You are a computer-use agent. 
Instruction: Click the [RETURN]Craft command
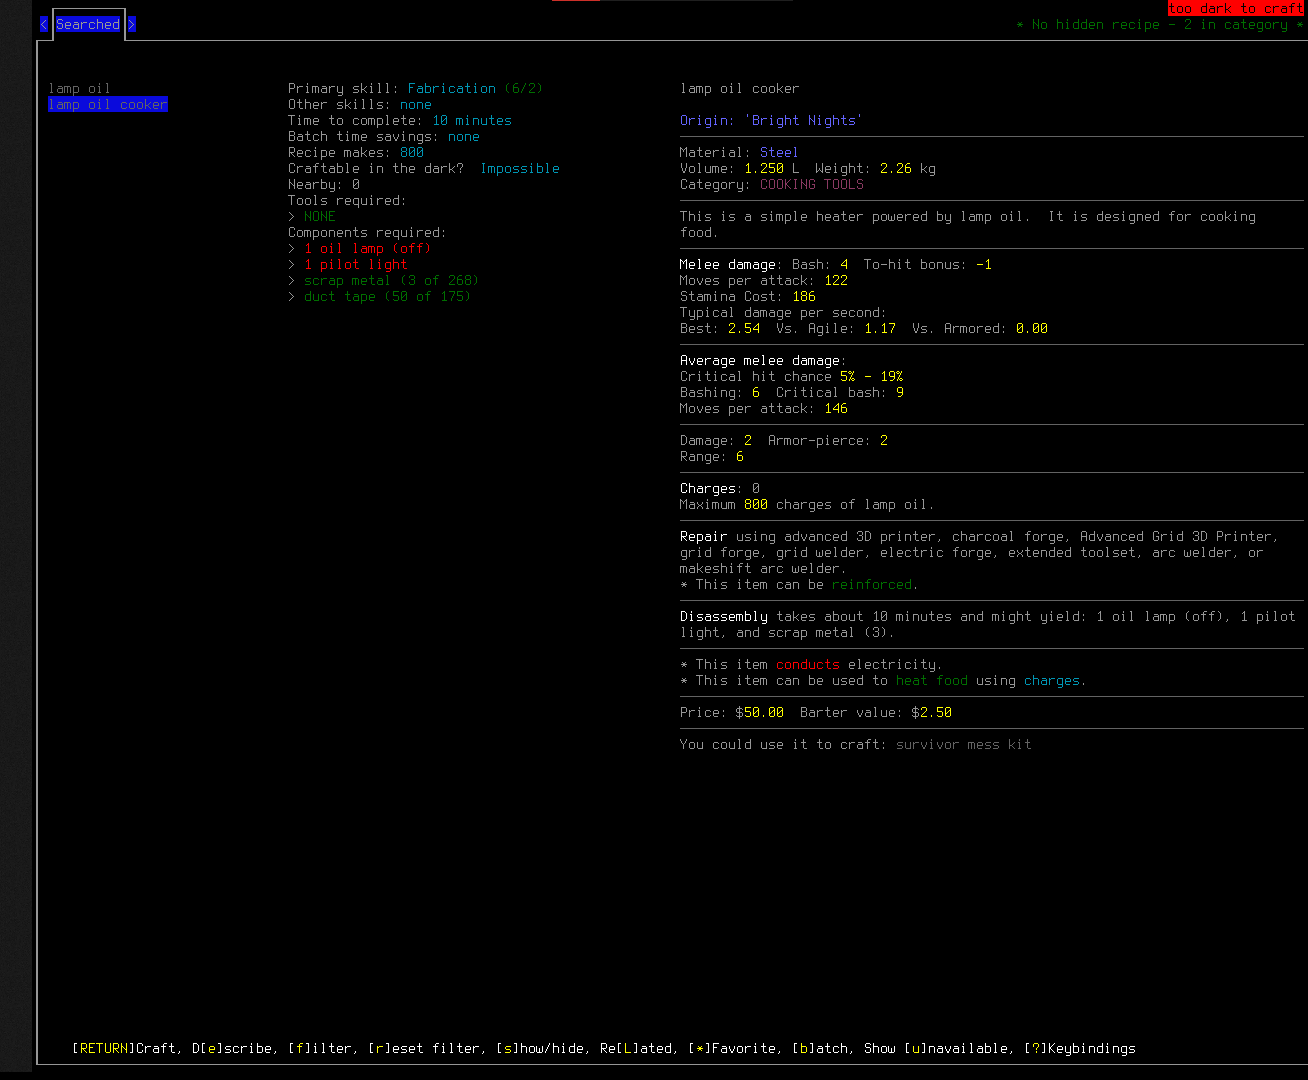point(124,1048)
